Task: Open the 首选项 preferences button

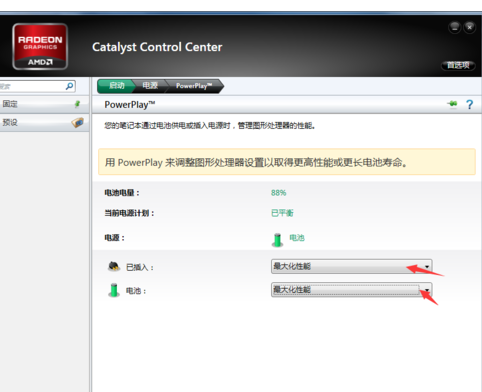Action: point(458,65)
